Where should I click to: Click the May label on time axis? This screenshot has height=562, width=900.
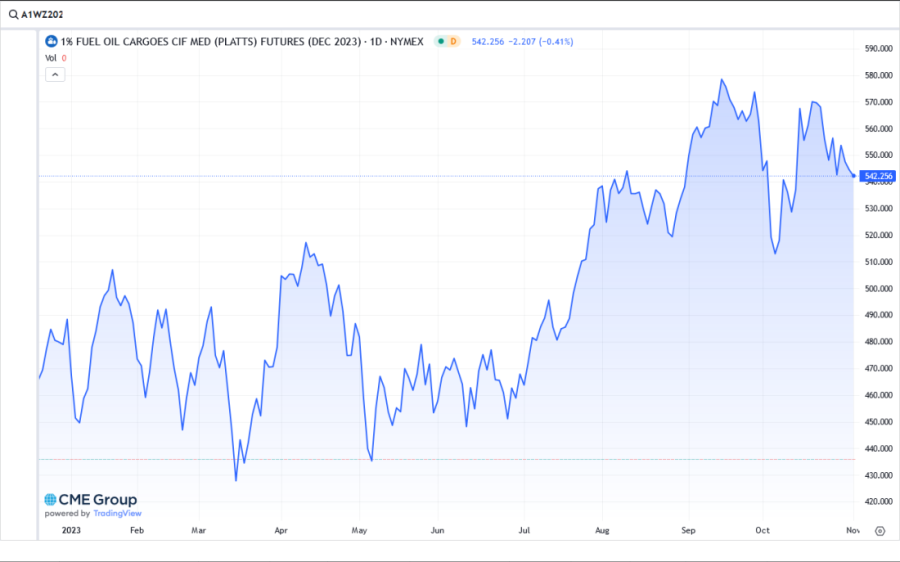click(x=360, y=531)
